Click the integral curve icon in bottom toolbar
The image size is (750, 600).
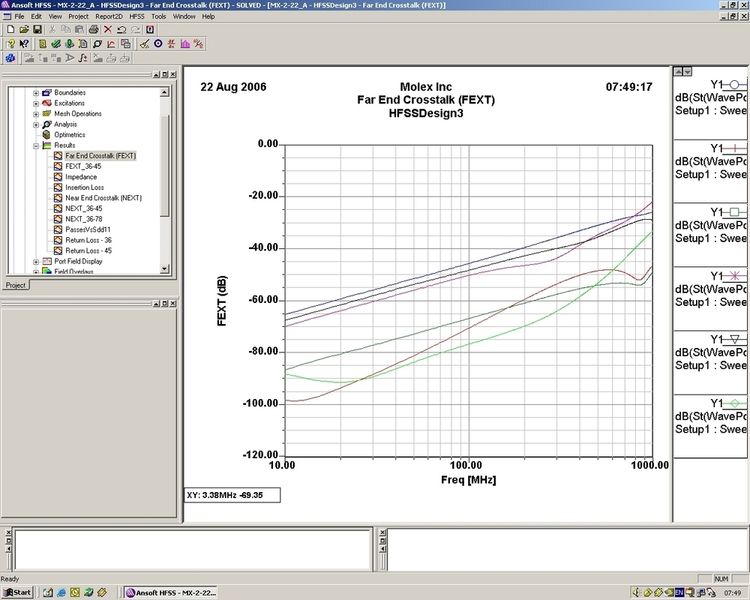point(83,58)
